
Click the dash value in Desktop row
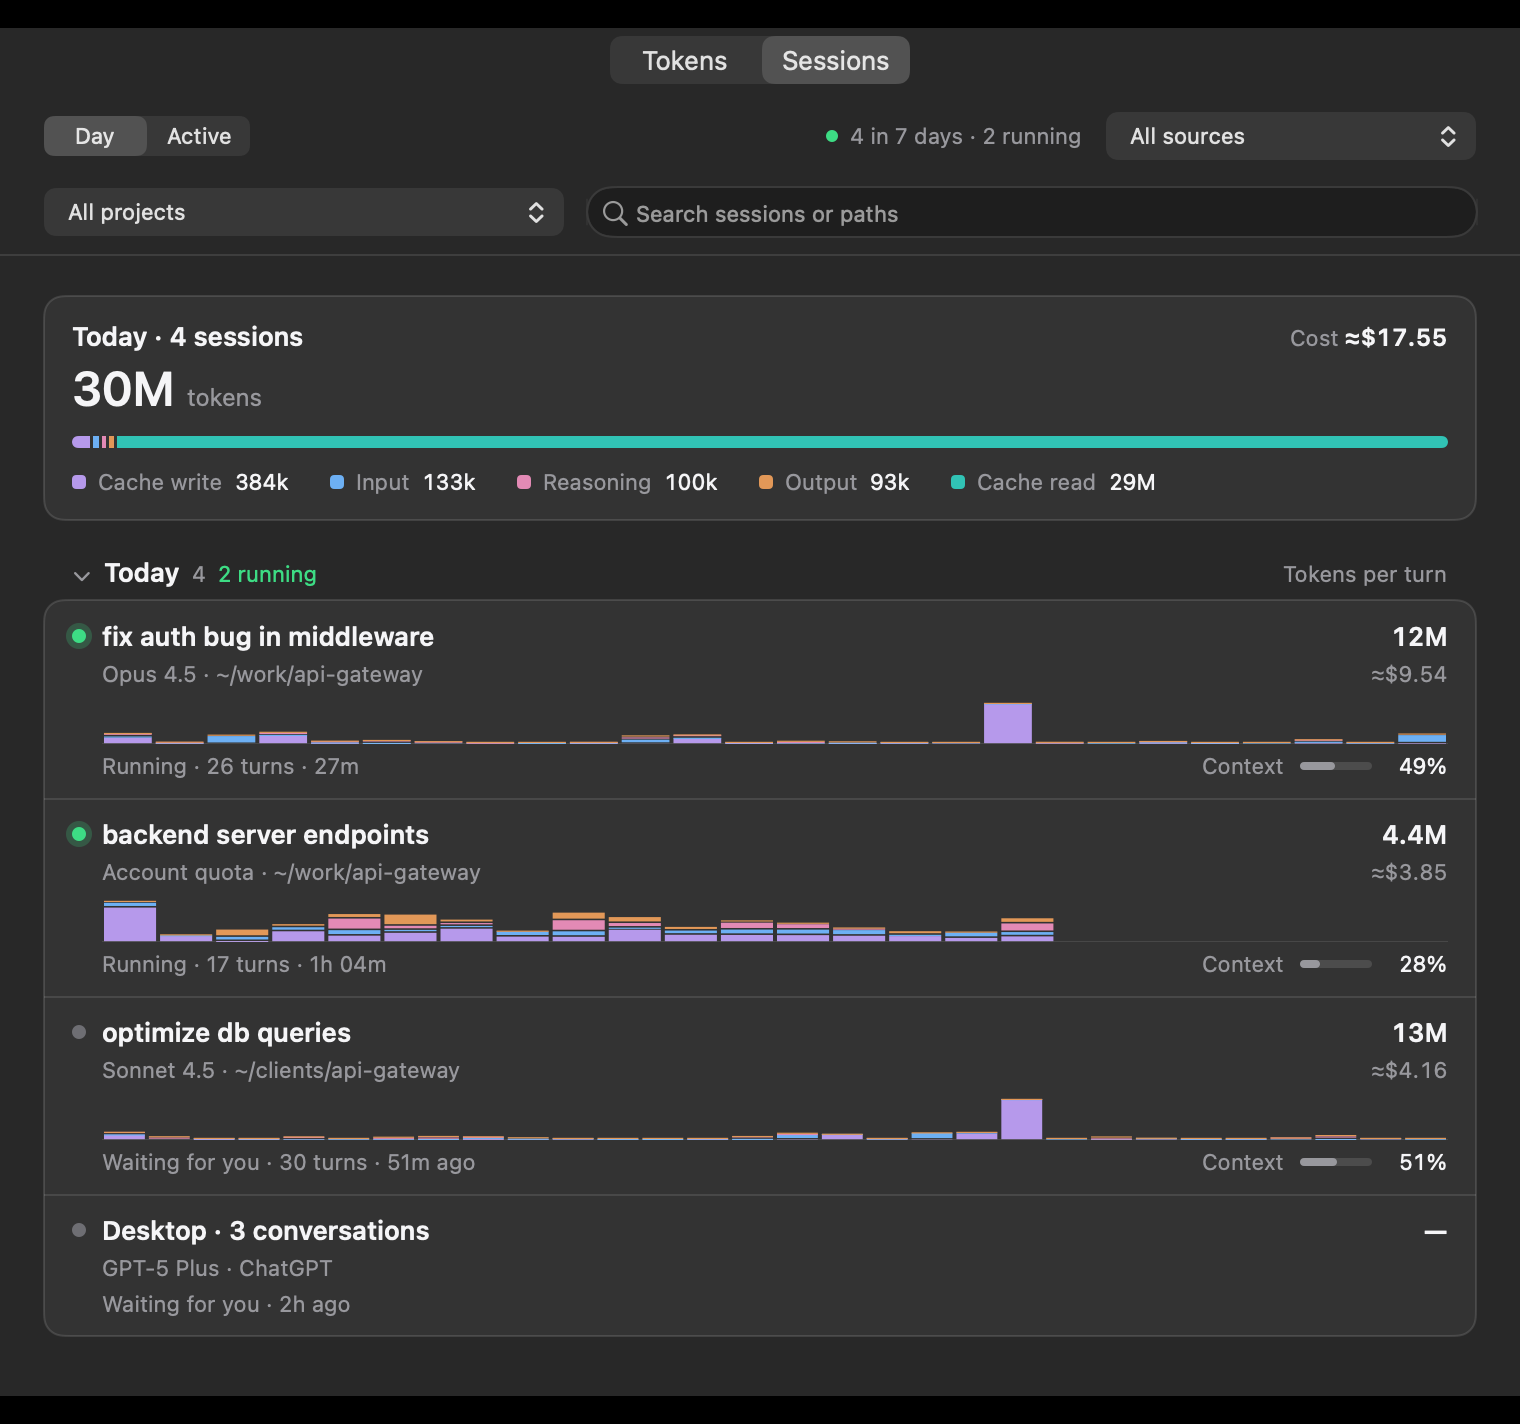[1436, 1232]
